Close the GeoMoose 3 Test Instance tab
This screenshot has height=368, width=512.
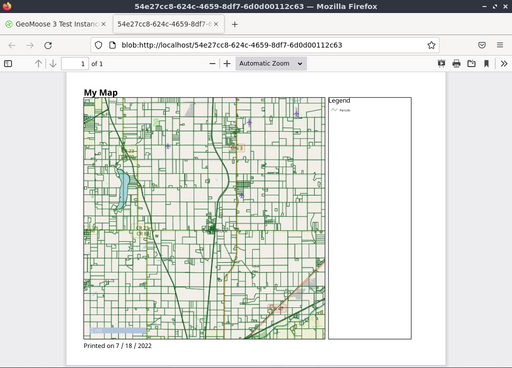[103, 24]
